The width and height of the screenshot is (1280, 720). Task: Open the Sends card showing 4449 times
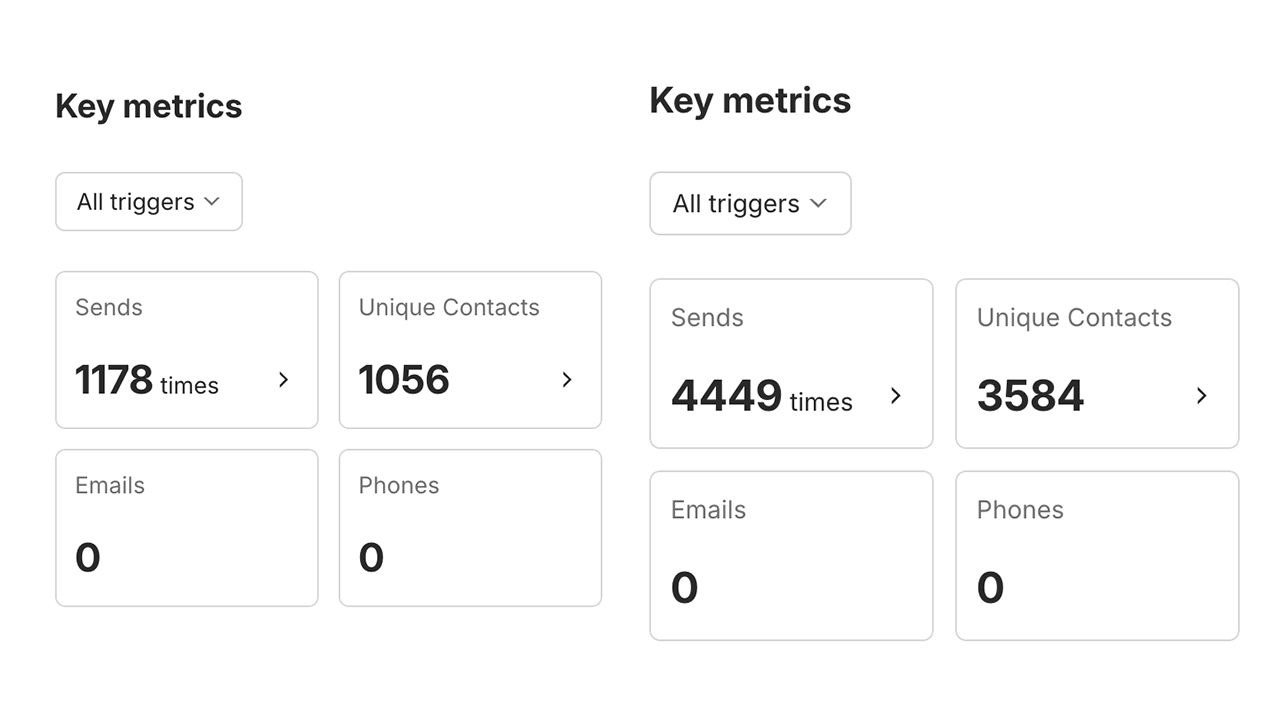[791, 364]
